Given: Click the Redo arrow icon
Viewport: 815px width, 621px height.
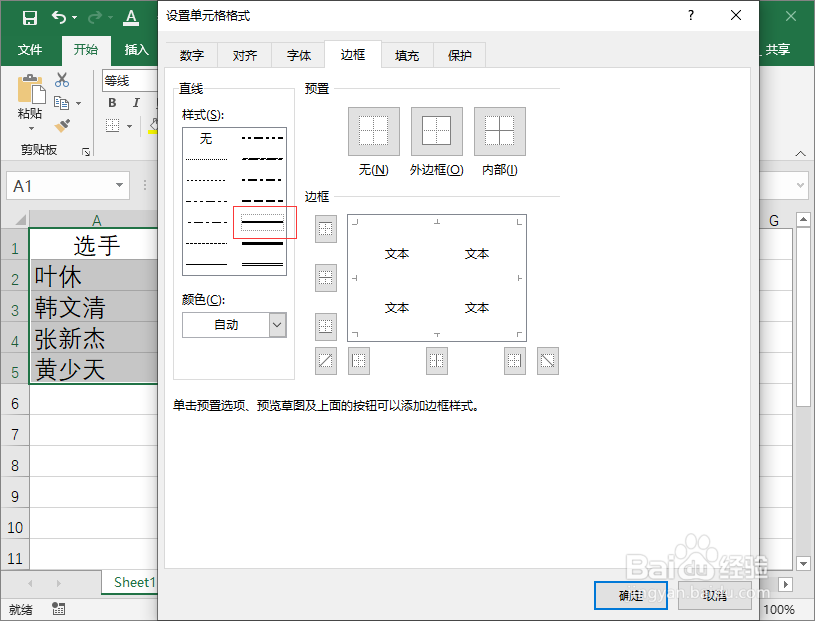Looking at the screenshot, I should 95,18.
